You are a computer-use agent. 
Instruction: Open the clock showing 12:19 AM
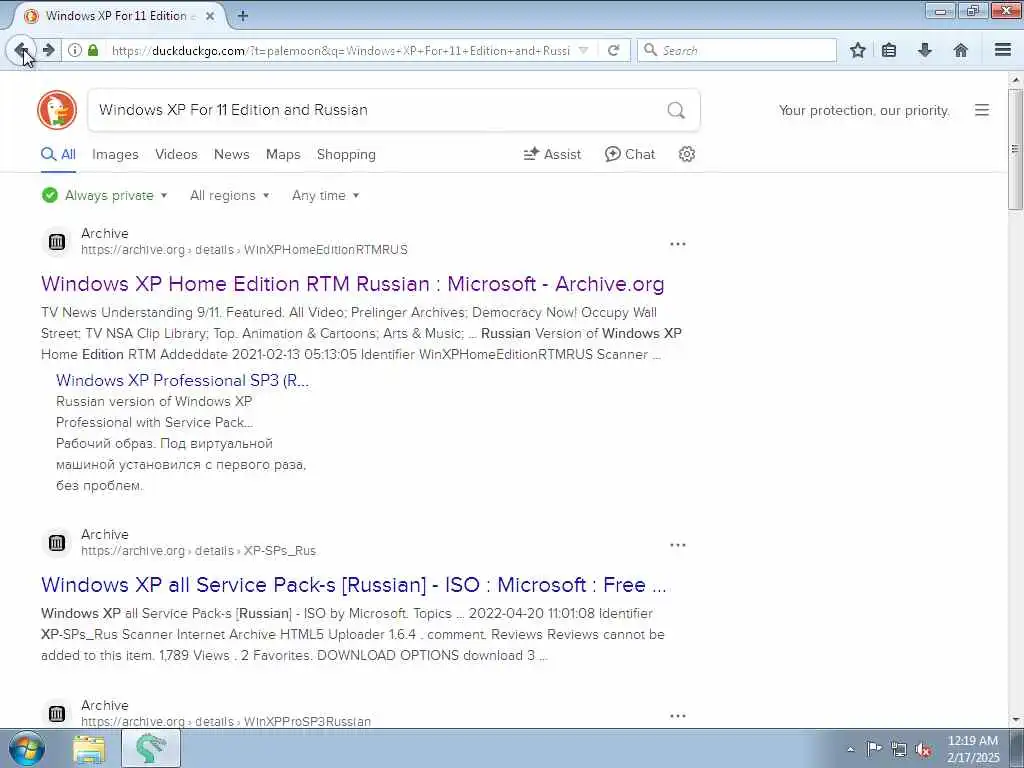[973, 749]
